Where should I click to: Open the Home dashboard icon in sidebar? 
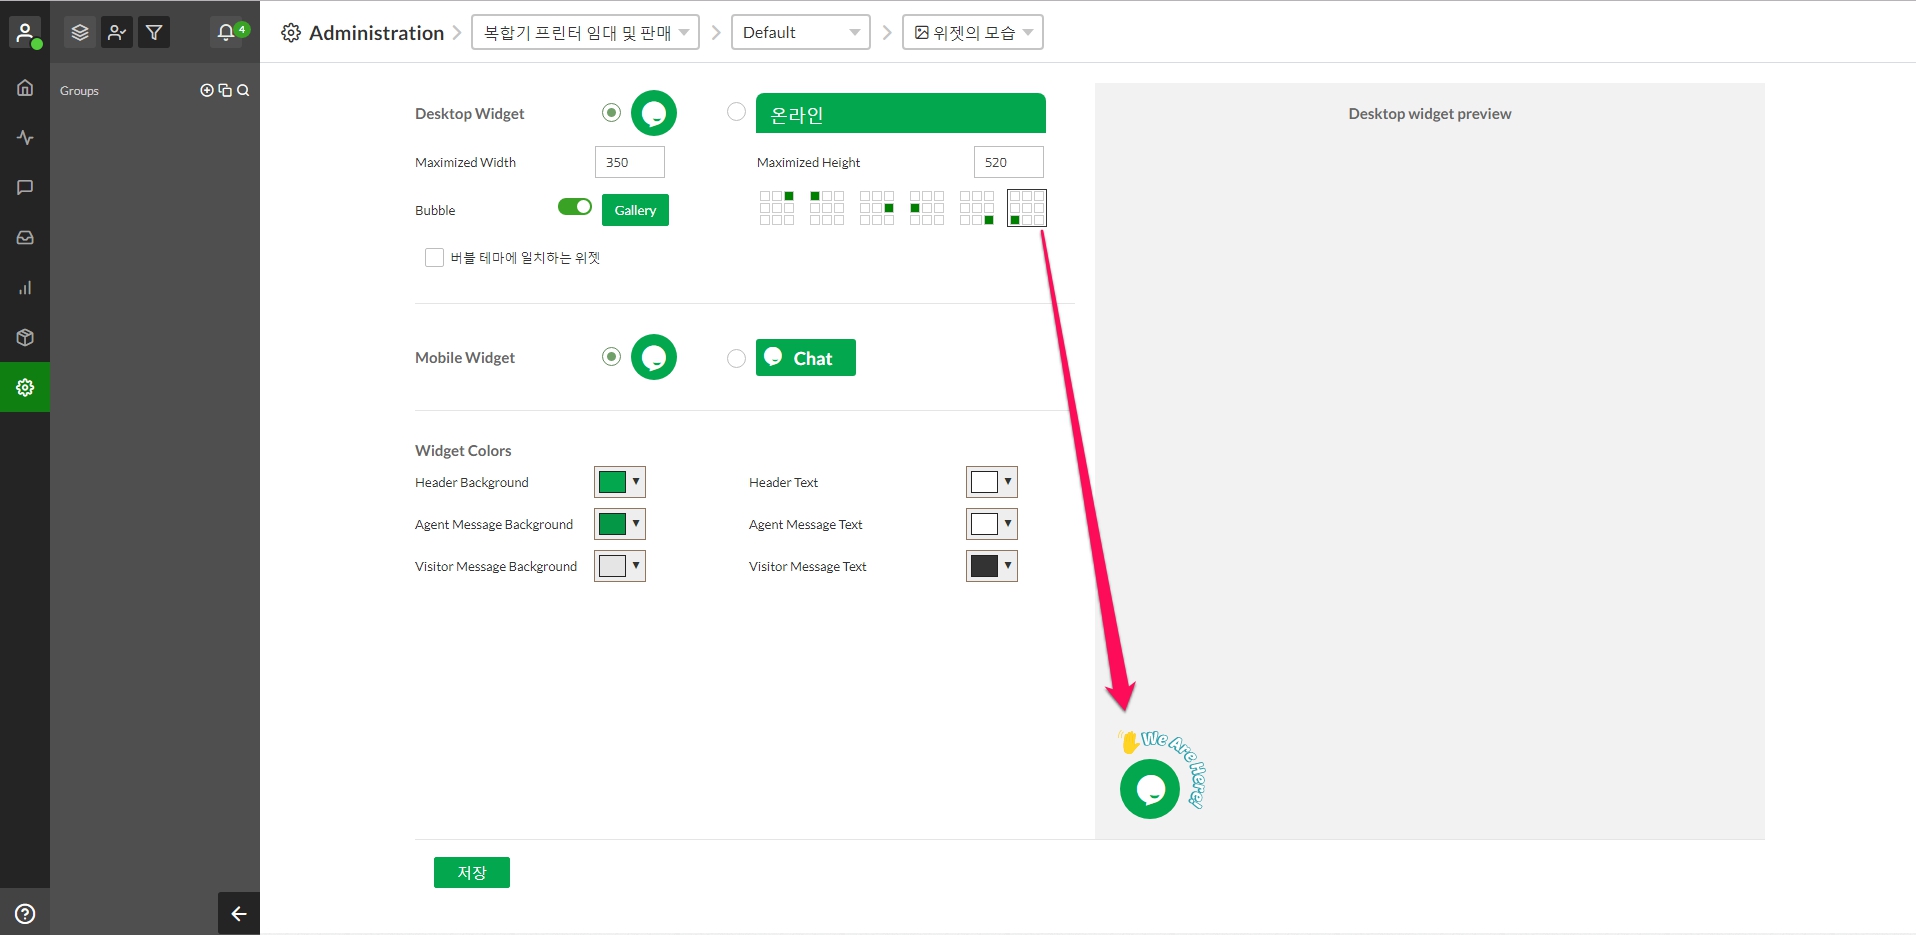point(25,88)
